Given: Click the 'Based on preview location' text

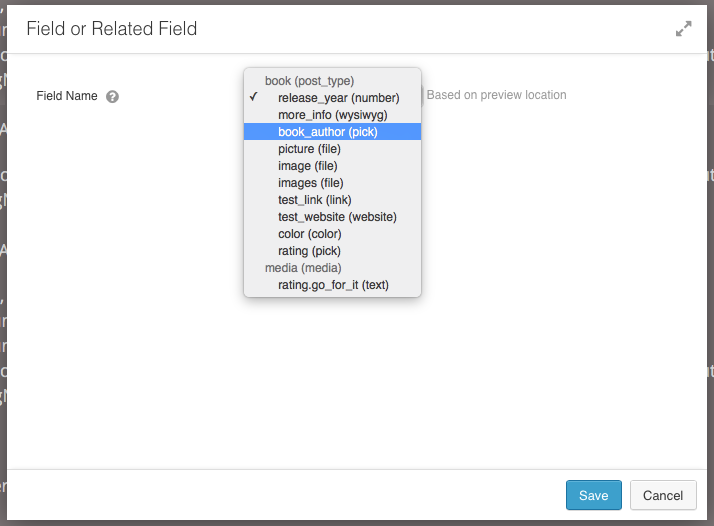Looking at the screenshot, I should tap(496, 95).
